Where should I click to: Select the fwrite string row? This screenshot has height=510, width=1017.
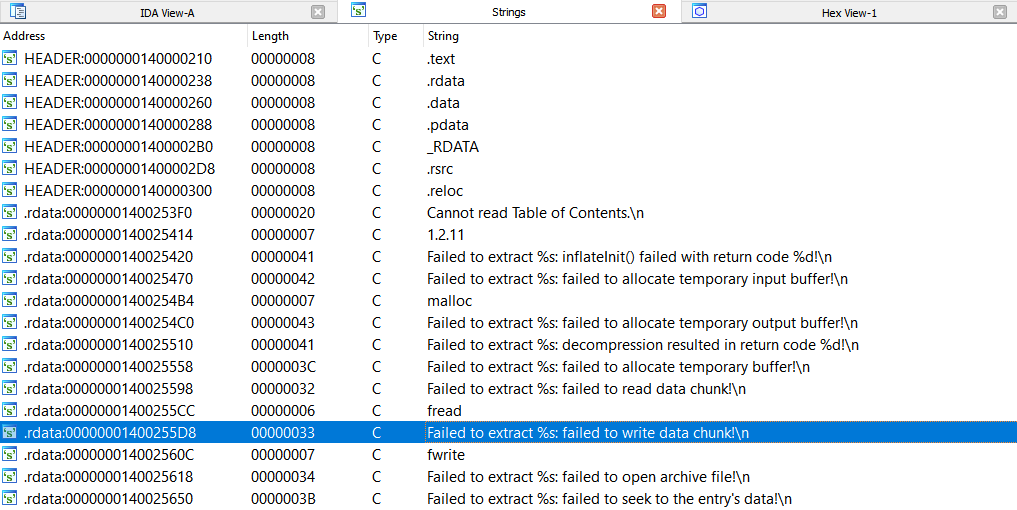coord(508,455)
